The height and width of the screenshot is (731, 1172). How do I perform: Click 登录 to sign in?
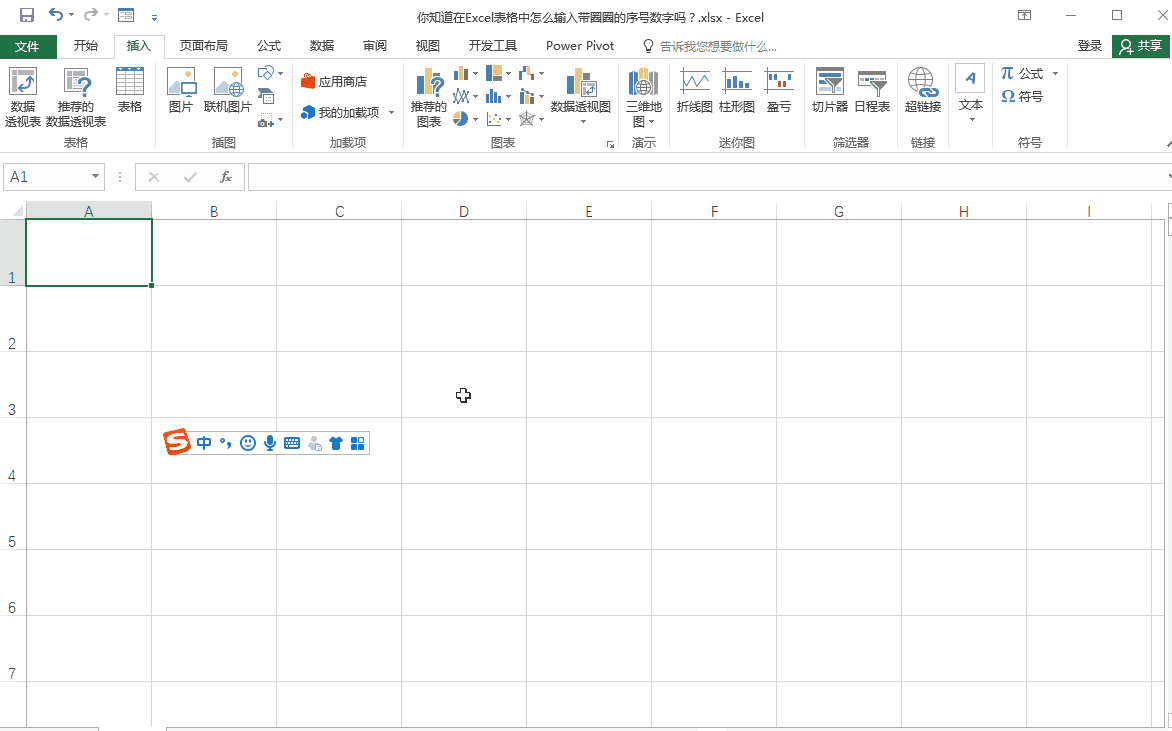[1090, 46]
